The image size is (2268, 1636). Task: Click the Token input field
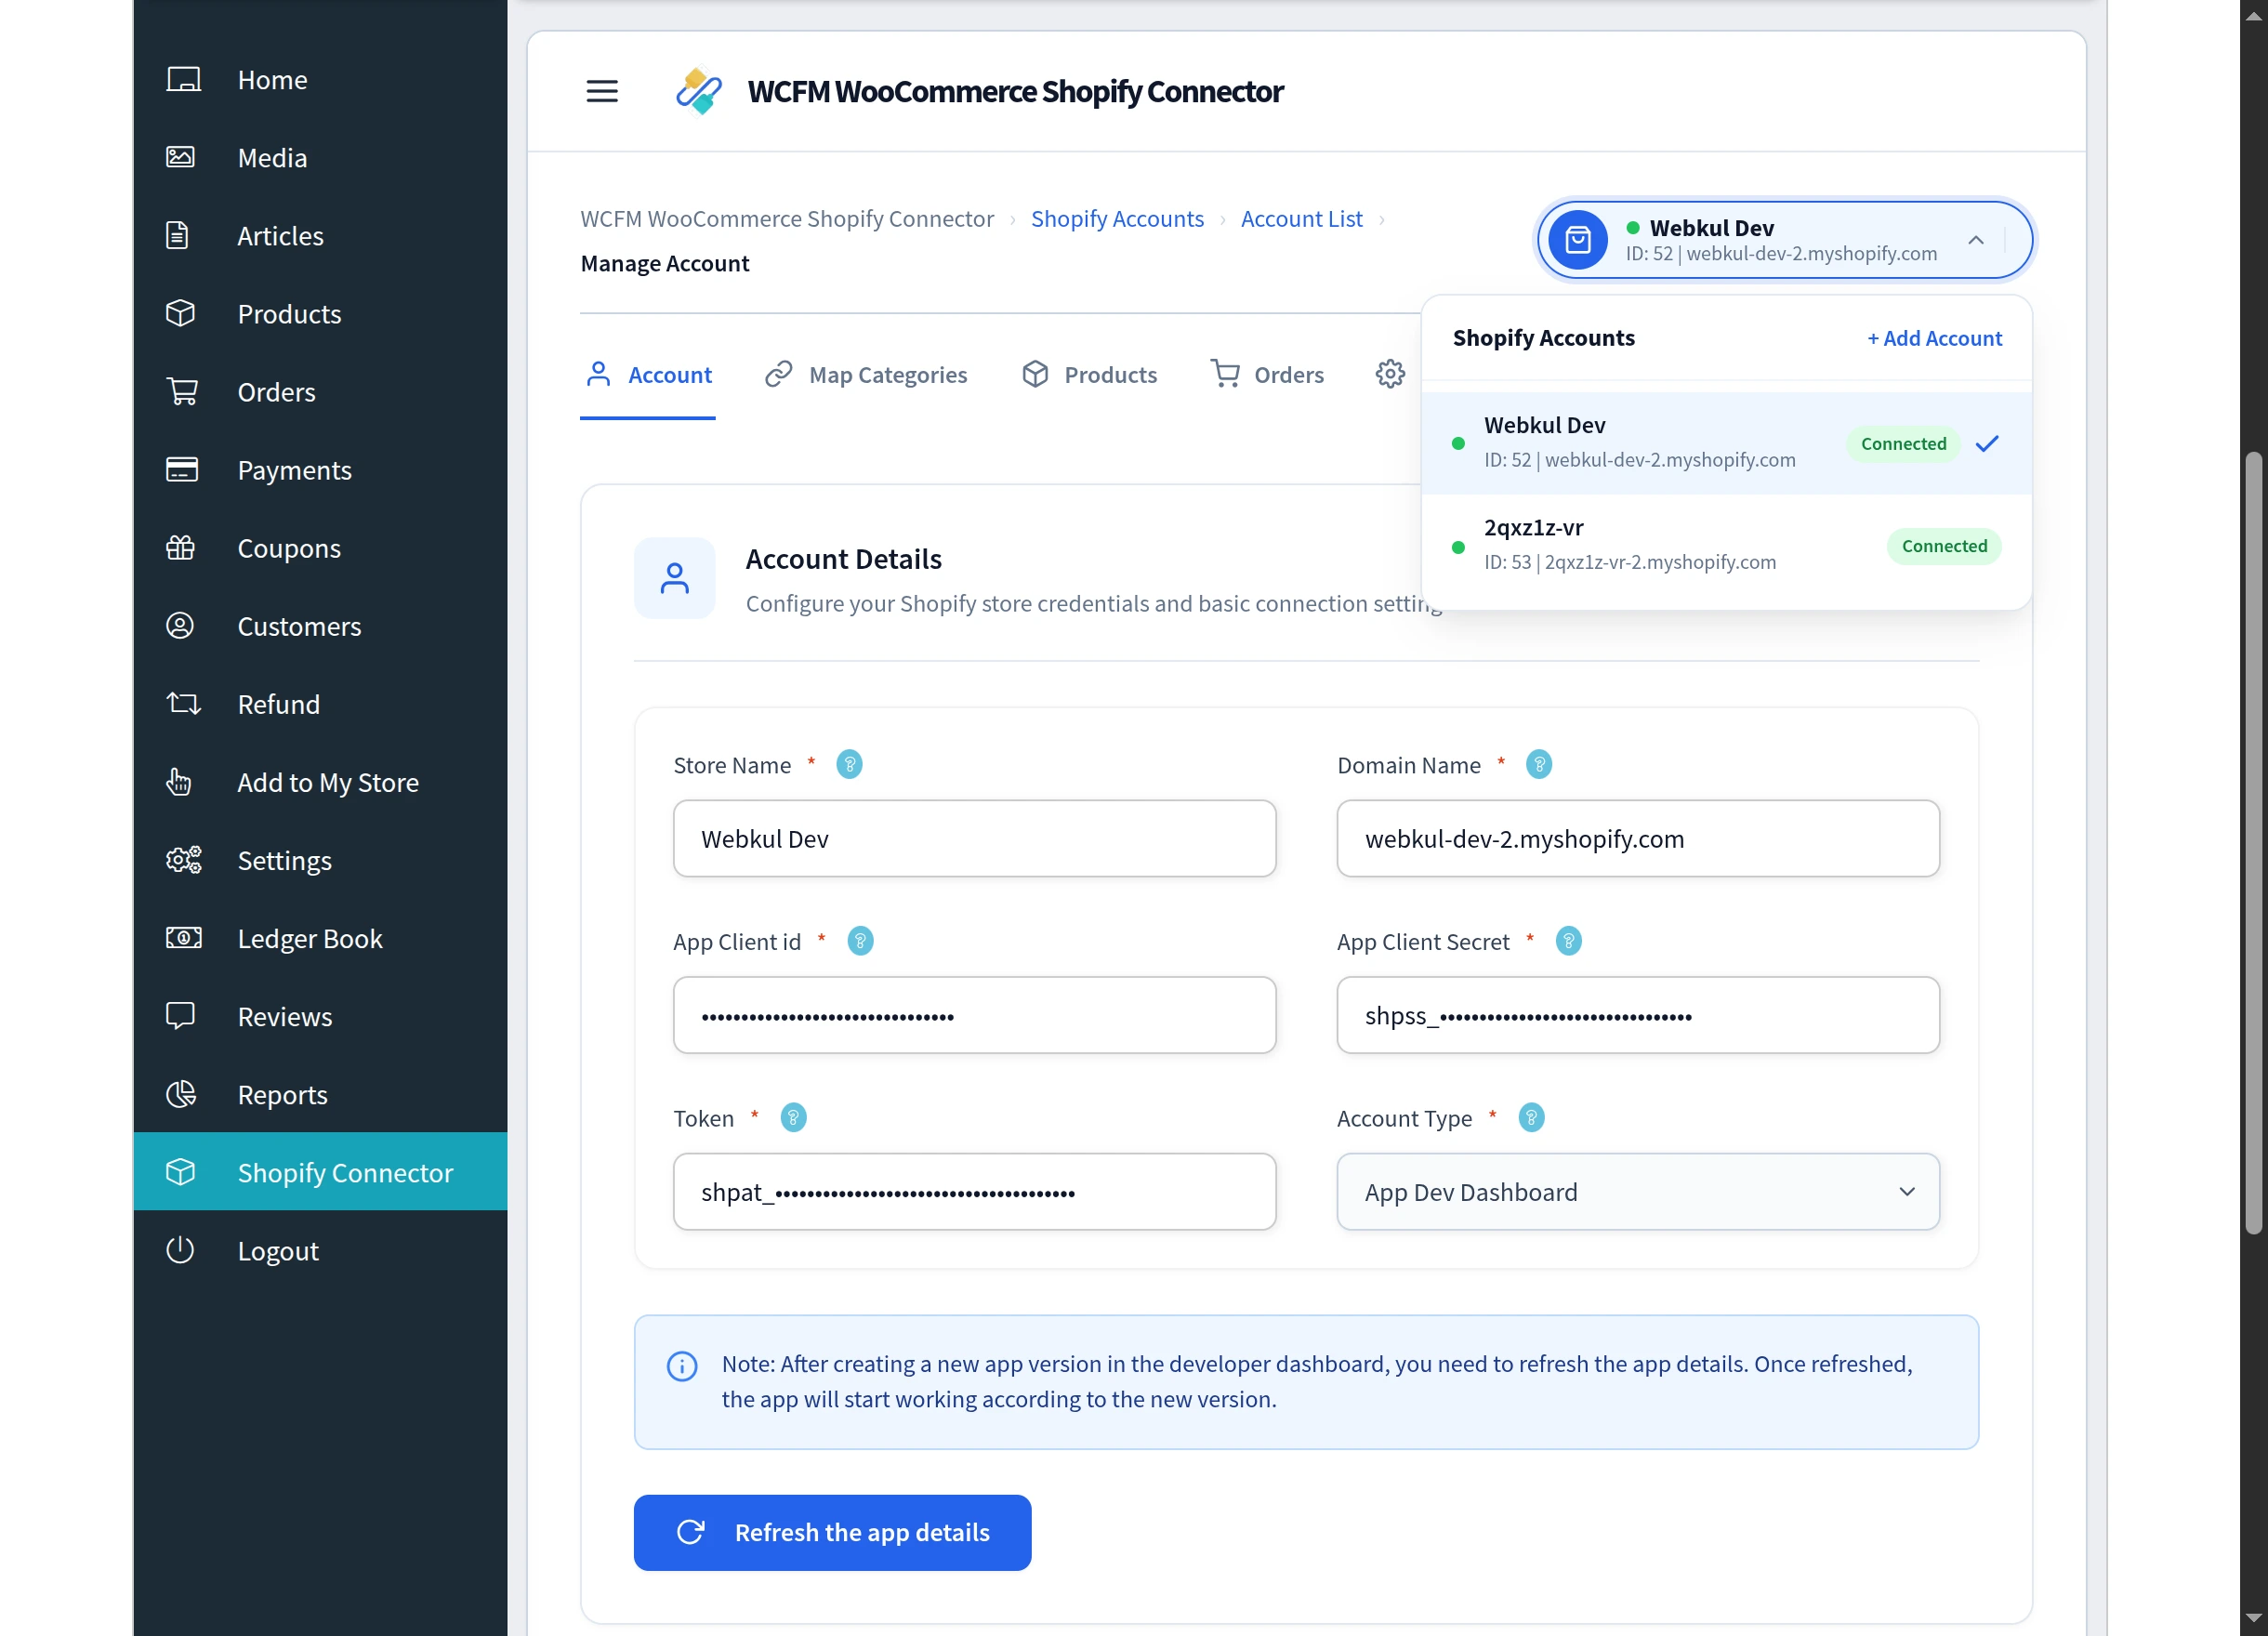point(974,1191)
